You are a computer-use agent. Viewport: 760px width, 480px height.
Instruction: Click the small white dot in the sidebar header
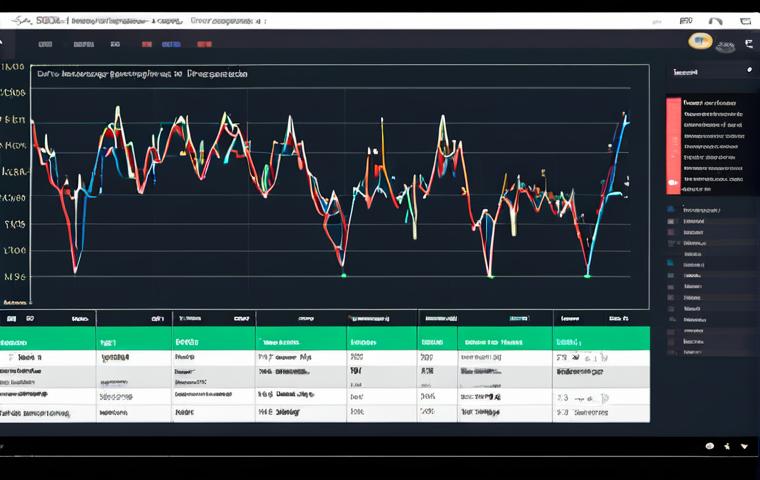click(x=749, y=70)
